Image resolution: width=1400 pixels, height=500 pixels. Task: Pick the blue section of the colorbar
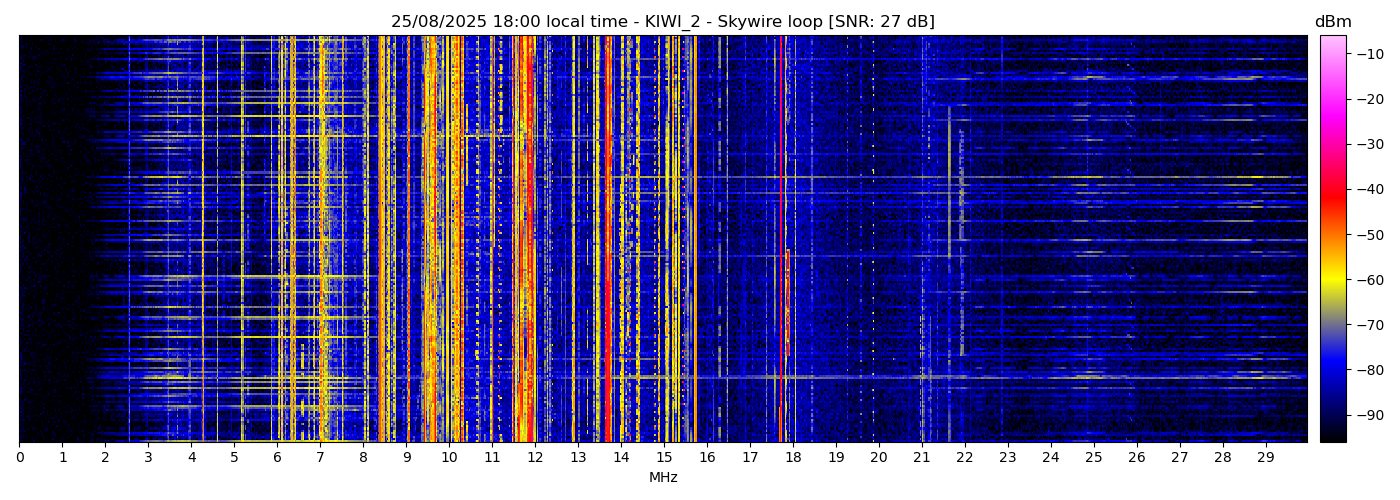coord(1332,372)
